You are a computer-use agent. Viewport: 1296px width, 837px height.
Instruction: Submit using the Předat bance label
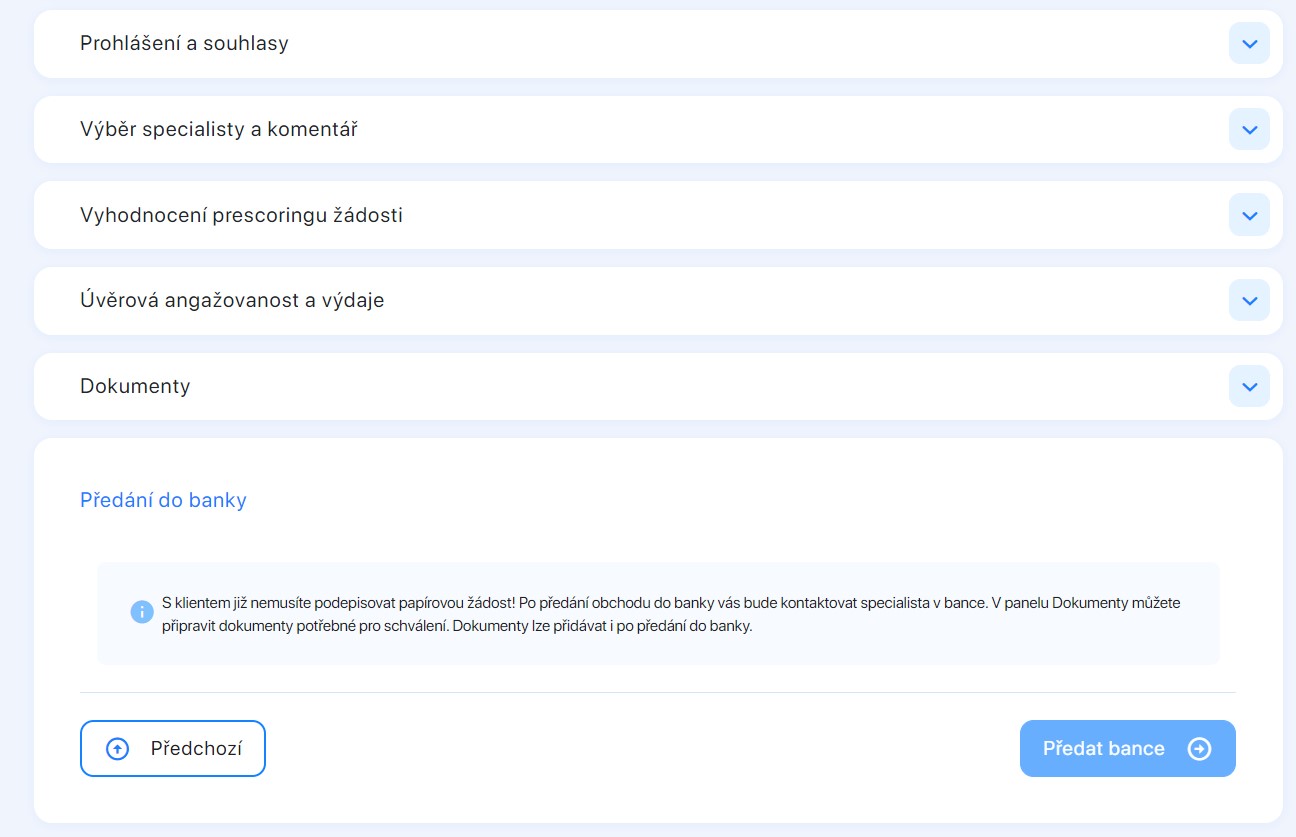(x=1103, y=749)
